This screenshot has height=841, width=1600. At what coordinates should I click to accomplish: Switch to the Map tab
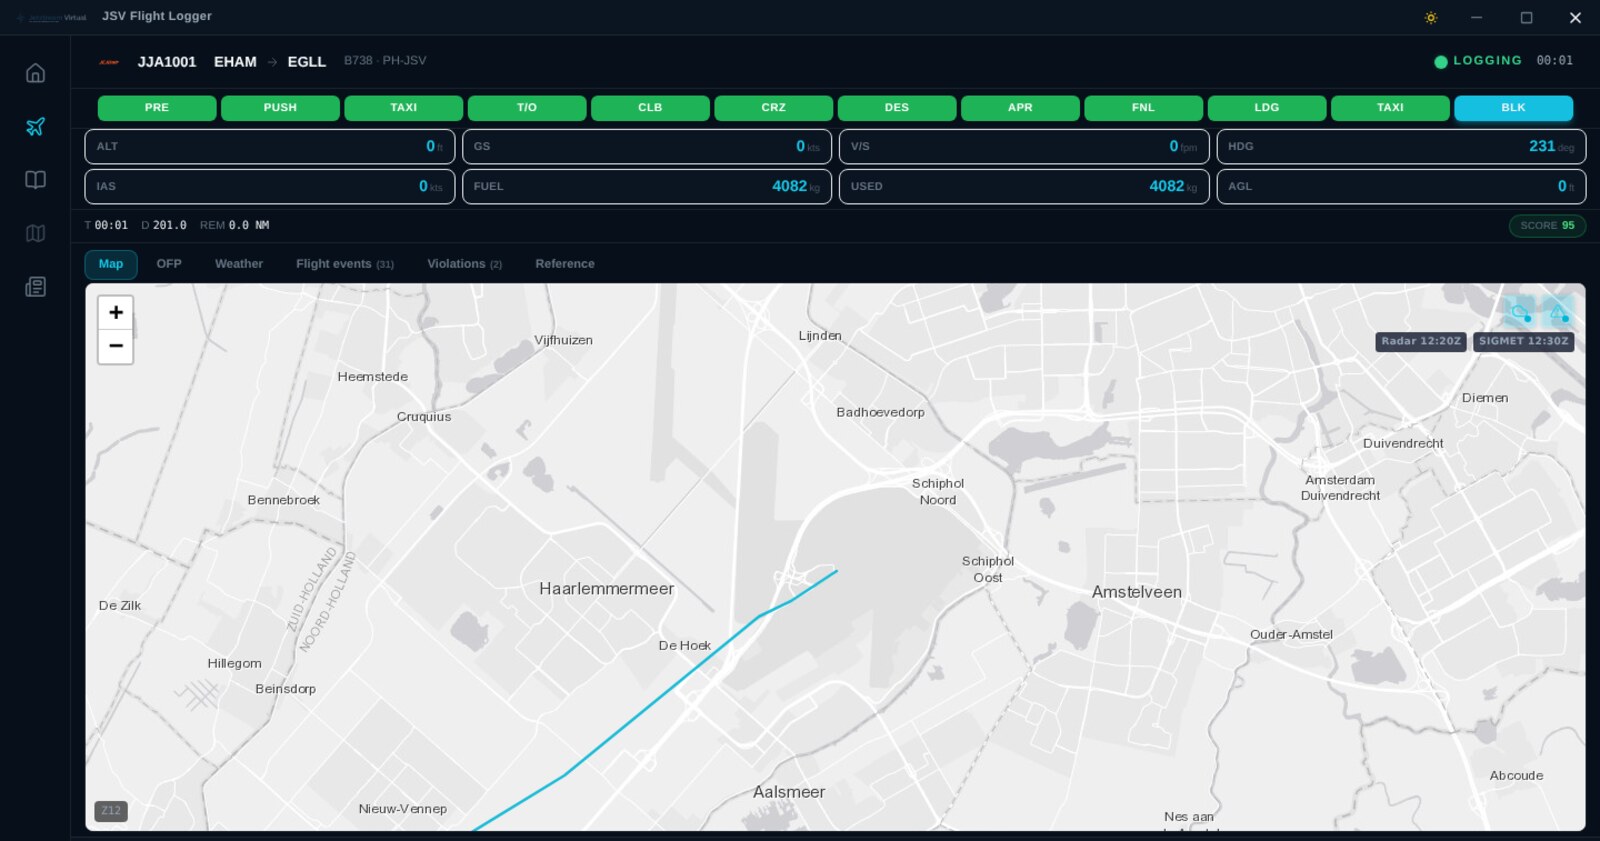pos(111,264)
